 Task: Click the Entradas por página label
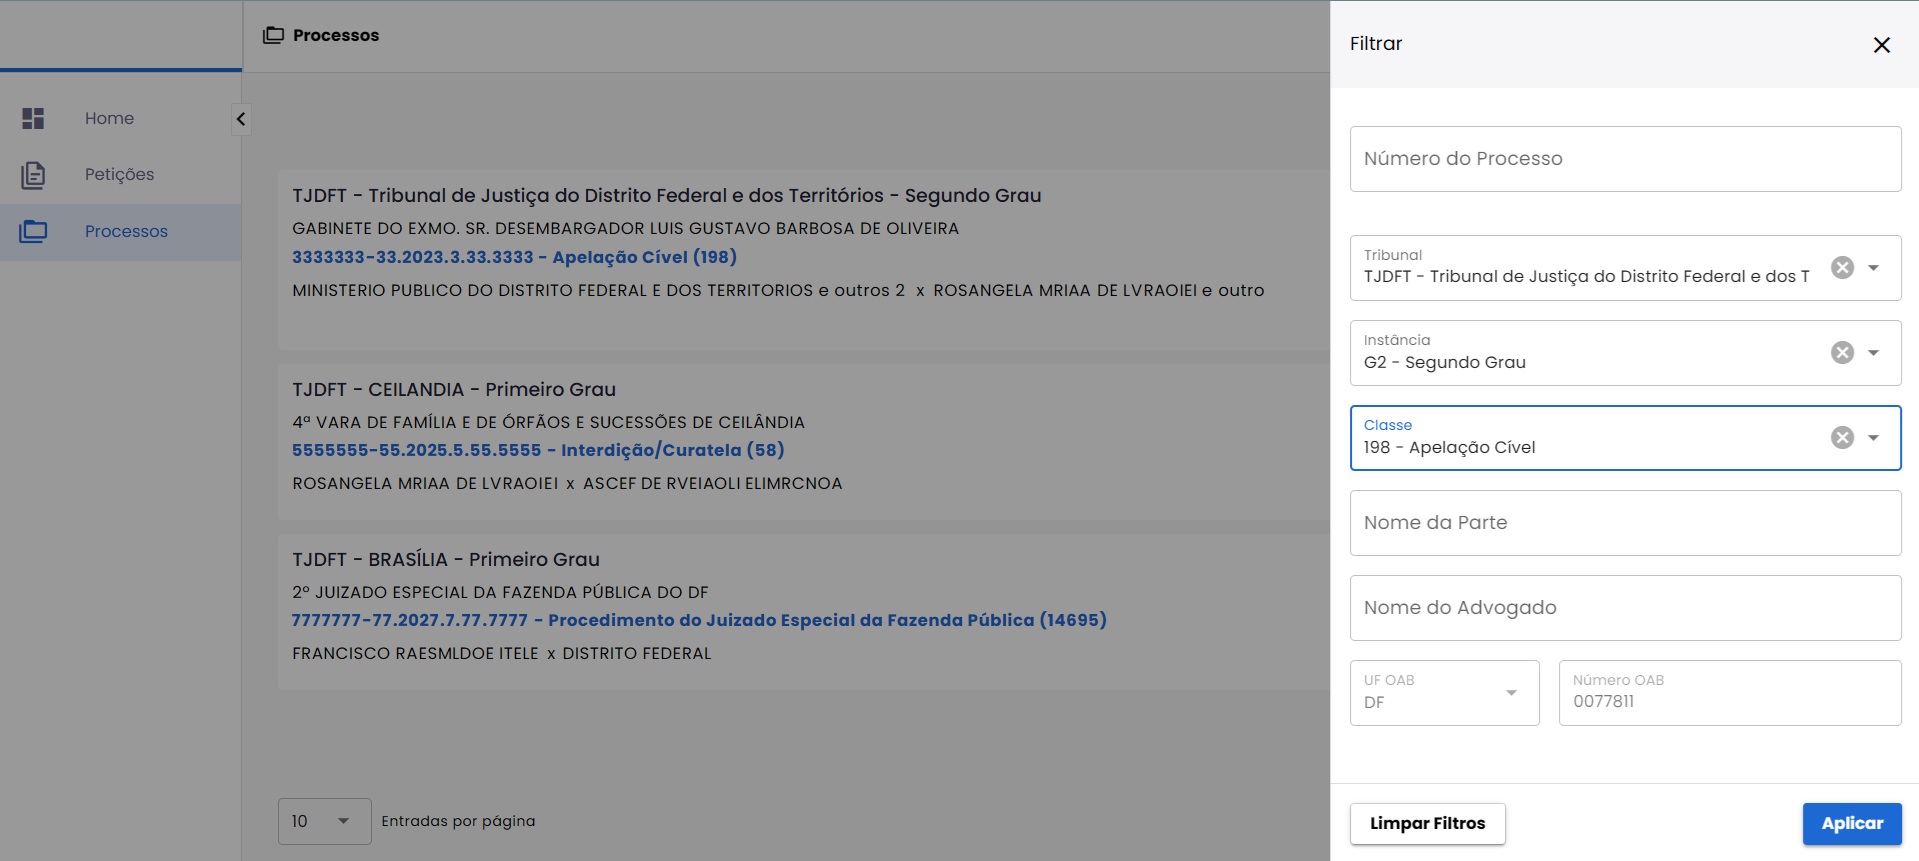click(x=458, y=821)
